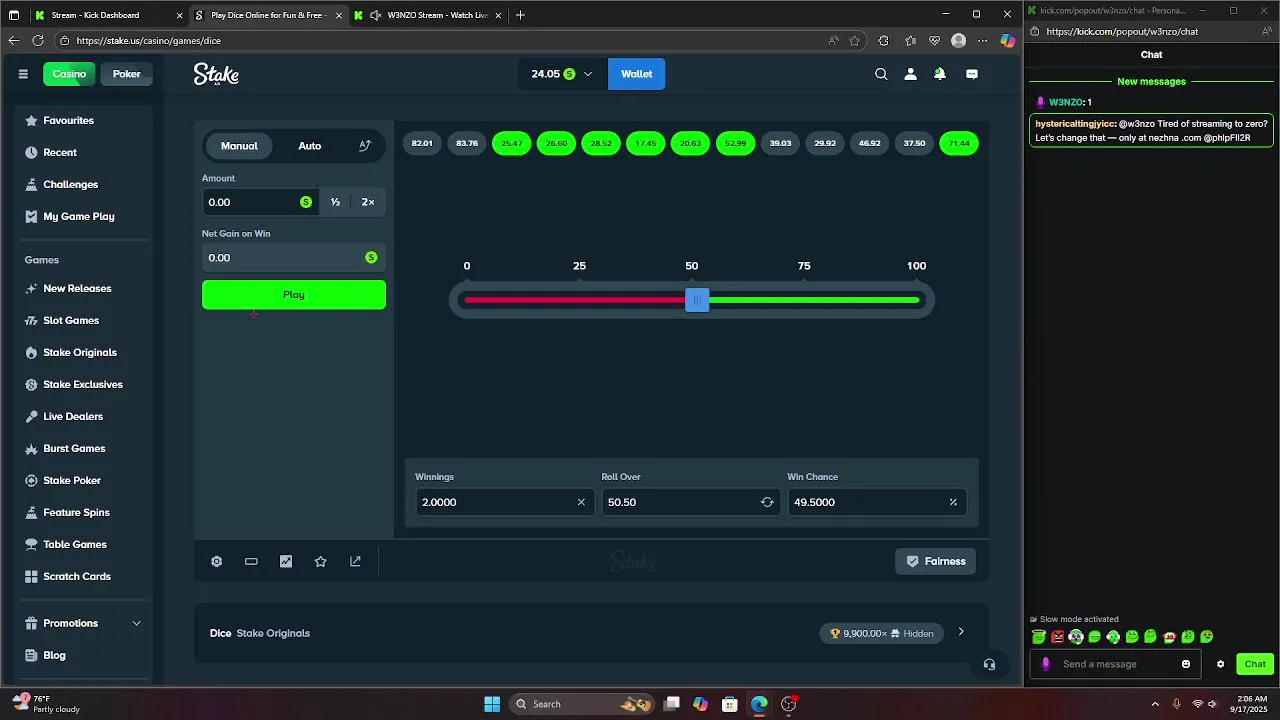The image size is (1280, 720).
Task: Open the browser tab actions menu
Action: point(14,15)
